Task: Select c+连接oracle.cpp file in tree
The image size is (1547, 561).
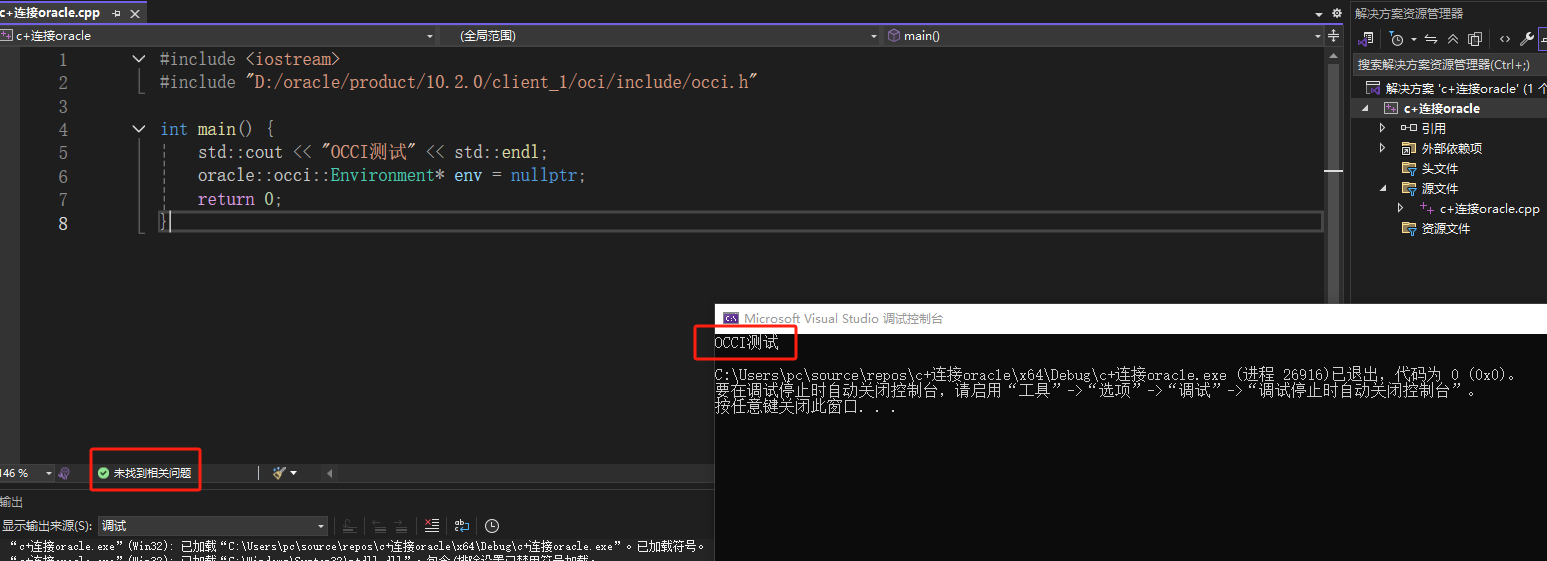Action: point(1489,208)
